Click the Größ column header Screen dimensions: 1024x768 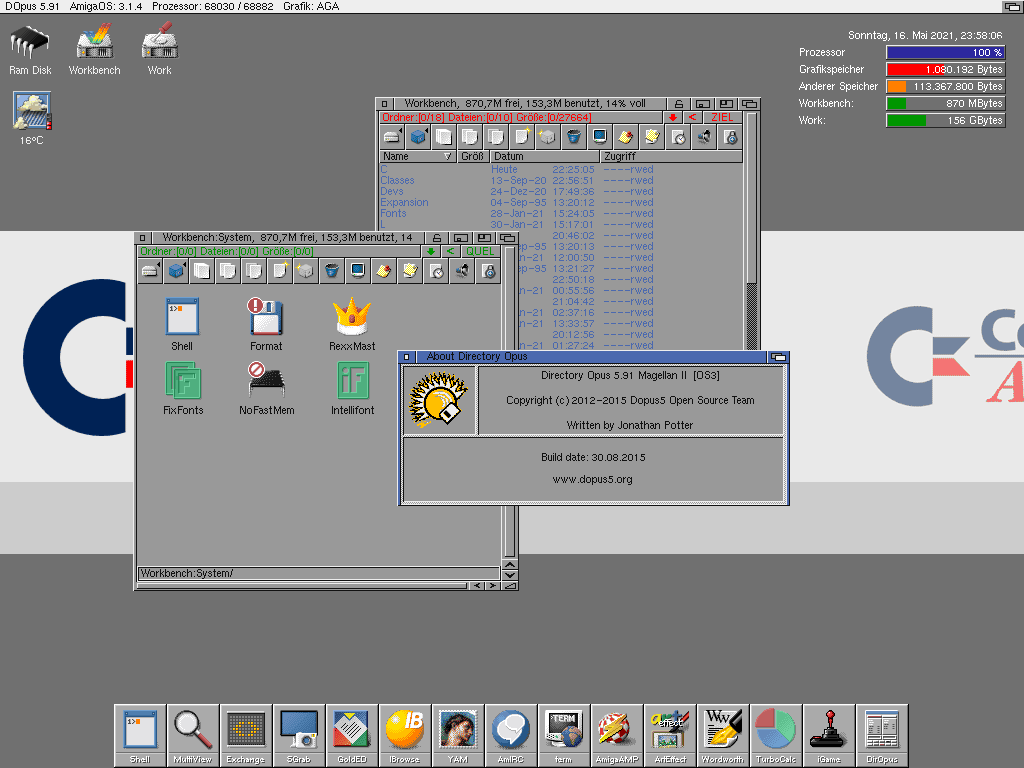click(x=473, y=157)
